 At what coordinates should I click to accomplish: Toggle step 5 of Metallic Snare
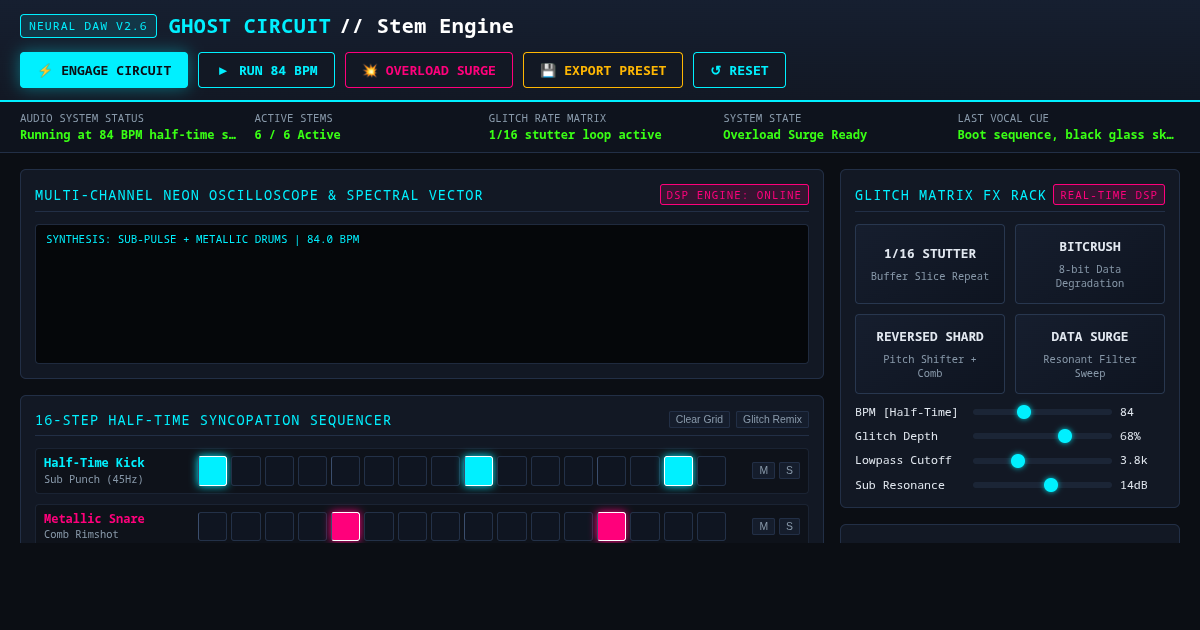coord(346,527)
